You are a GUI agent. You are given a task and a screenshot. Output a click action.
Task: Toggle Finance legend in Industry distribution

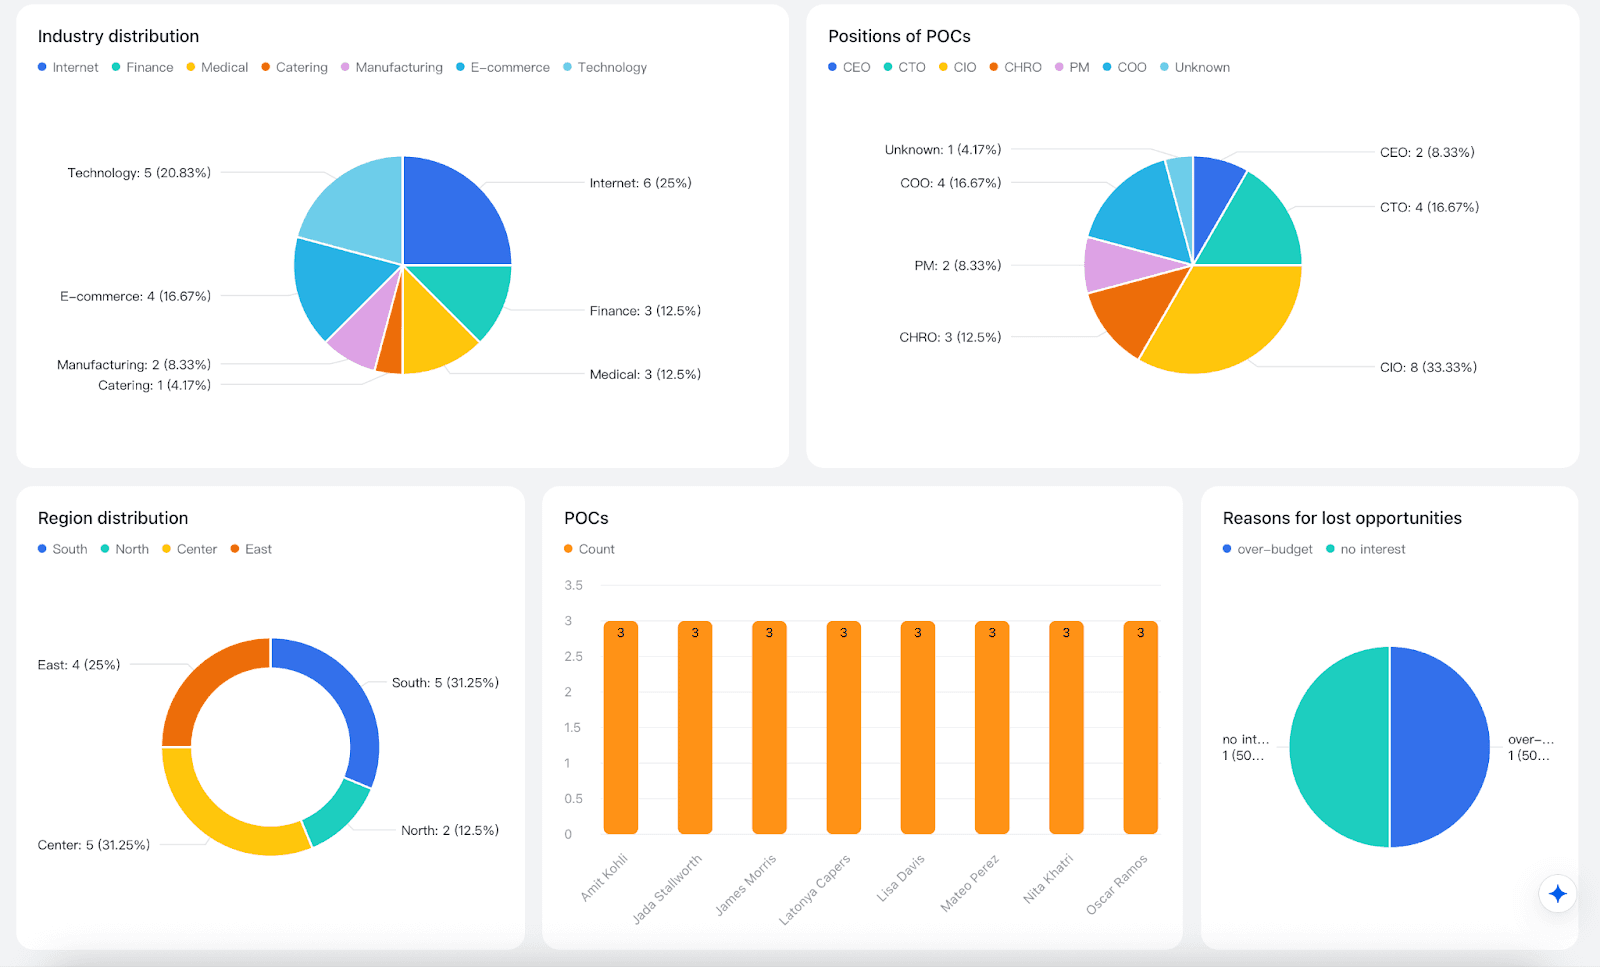coord(142,67)
